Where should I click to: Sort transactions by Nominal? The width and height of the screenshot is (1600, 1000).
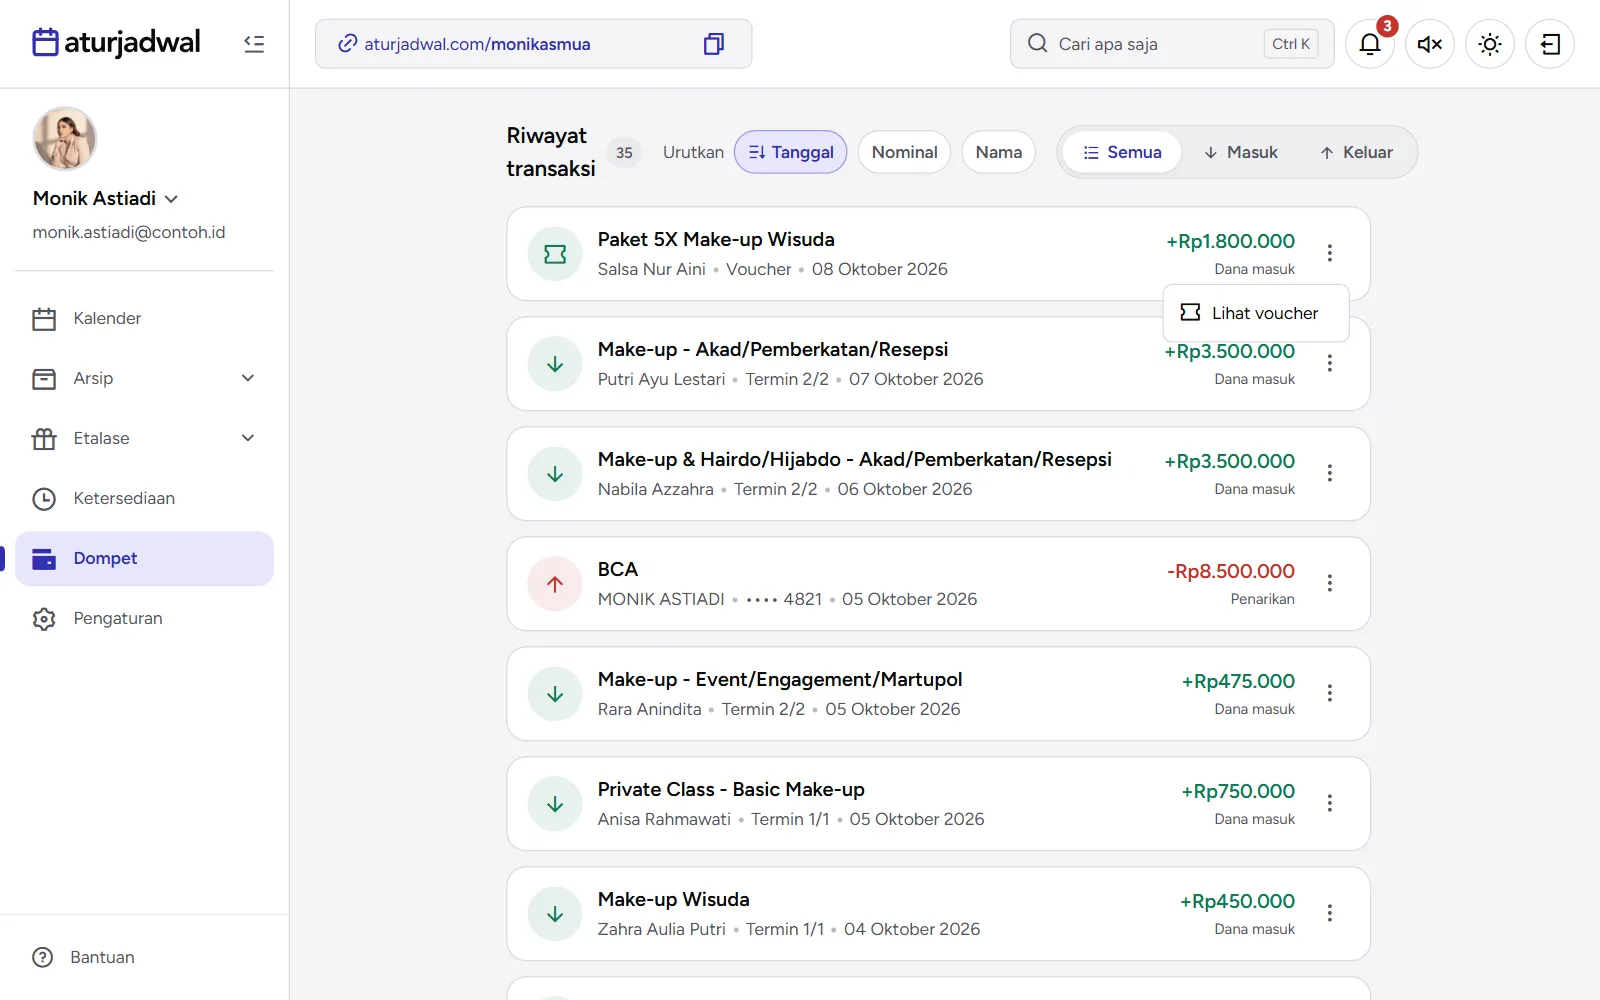coord(904,152)
